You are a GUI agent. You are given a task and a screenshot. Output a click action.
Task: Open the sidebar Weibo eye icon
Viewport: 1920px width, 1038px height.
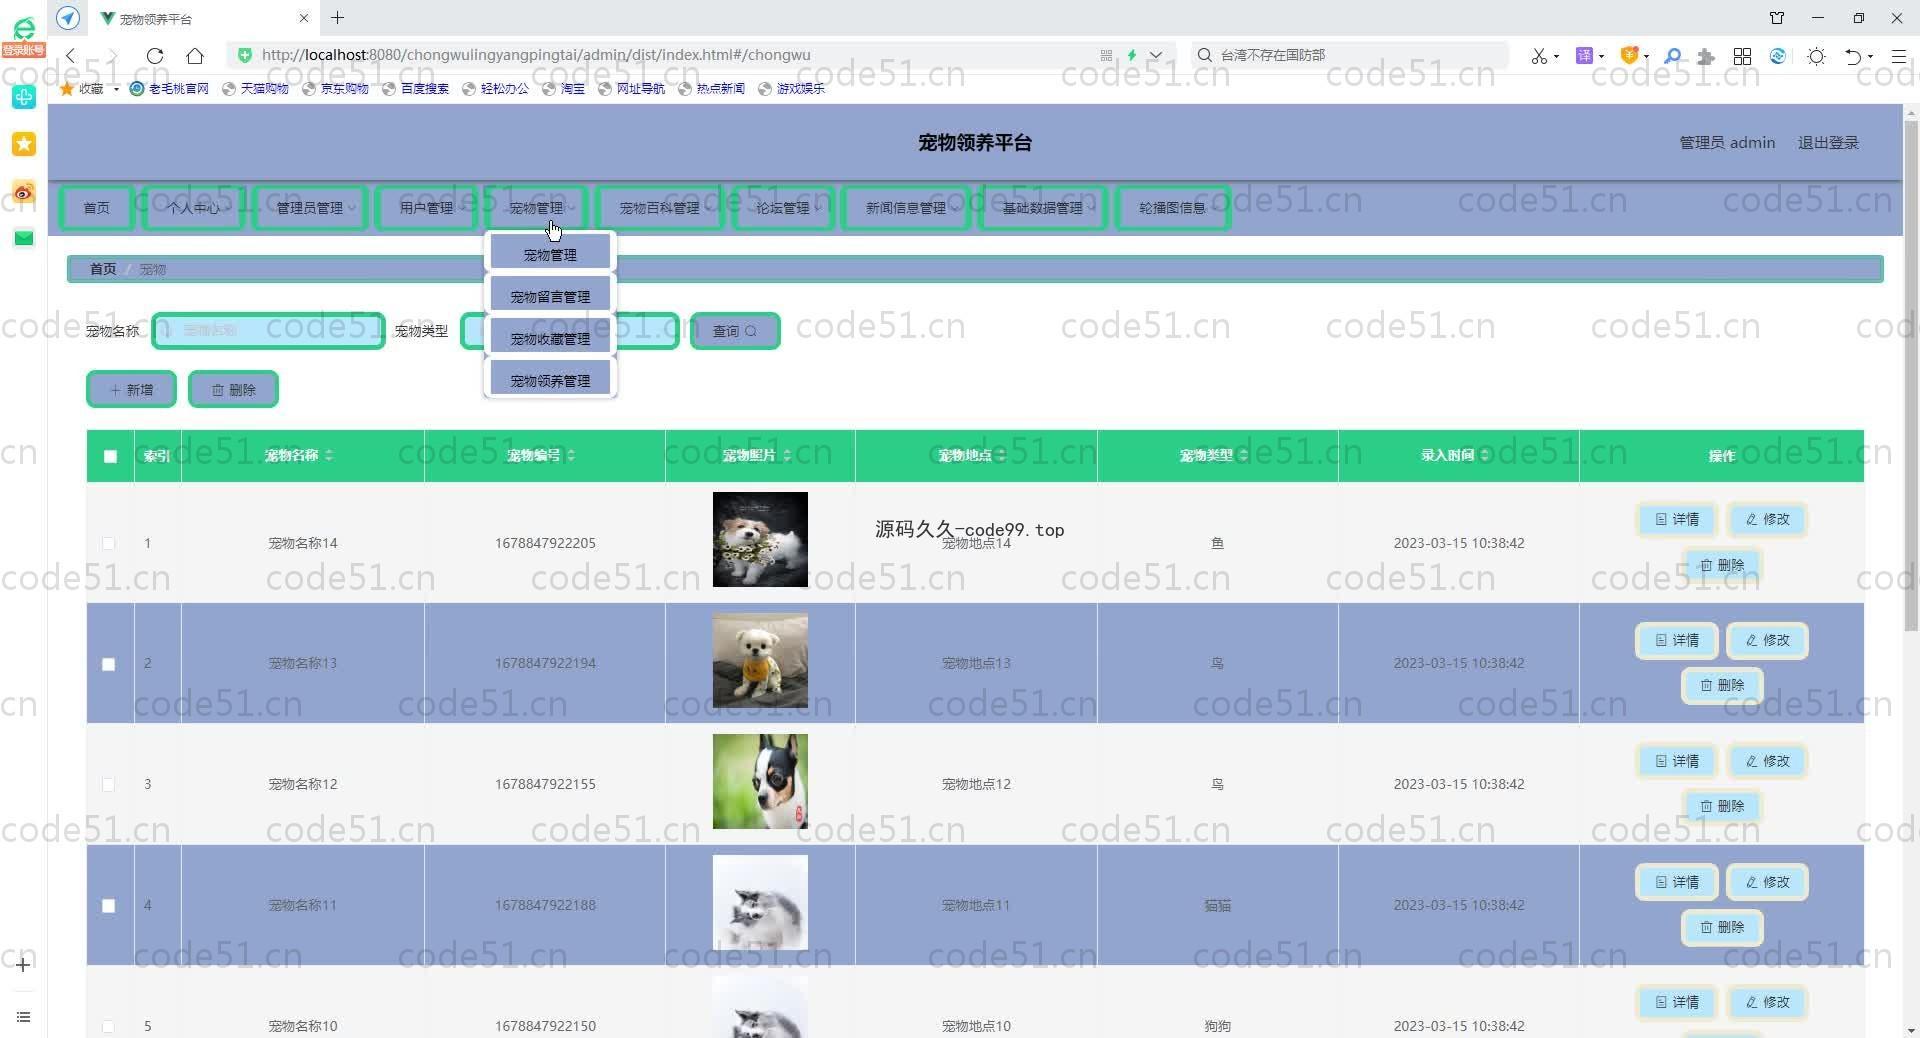click(x=24, y=192)
